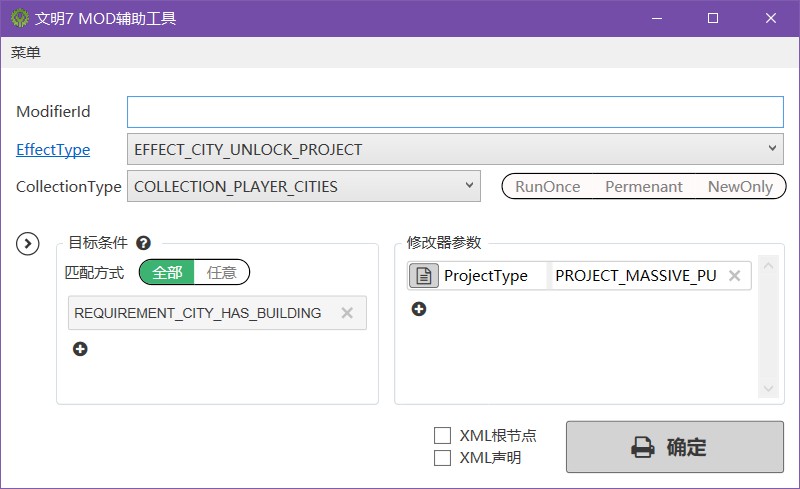Remove the ProjectType parameter with X icon
Image resolution: width=800 pixels, height=489 pixels.
tap(735, 276)
